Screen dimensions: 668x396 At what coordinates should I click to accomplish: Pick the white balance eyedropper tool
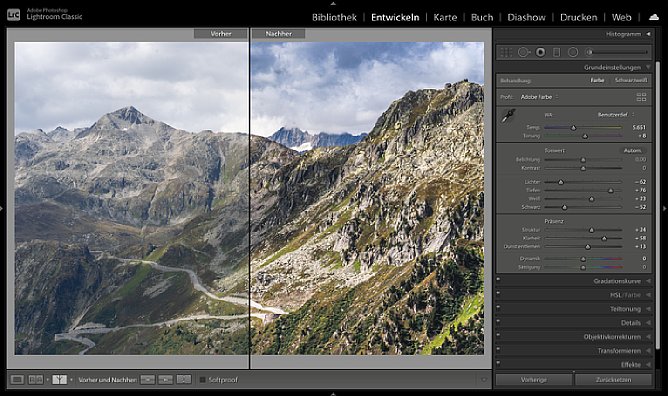click(508, 116)
